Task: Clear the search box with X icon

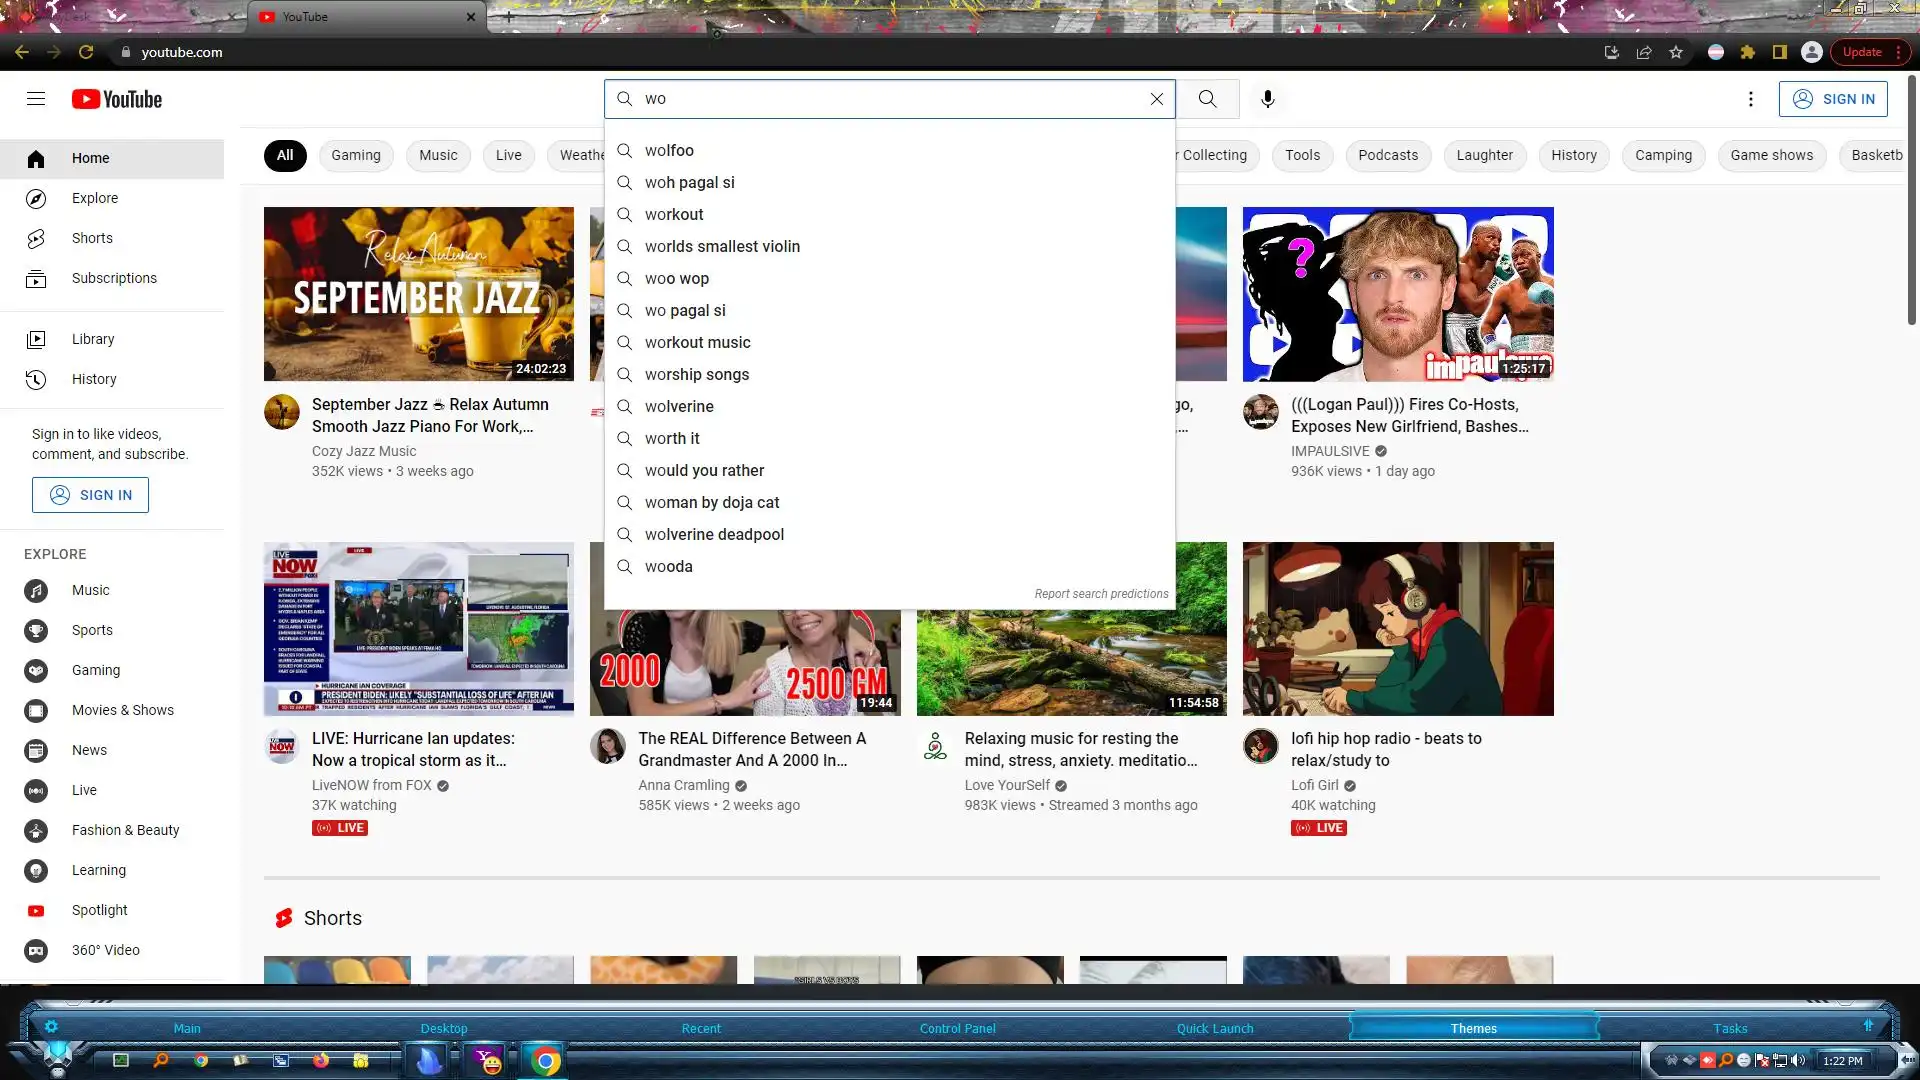Action: pos(1156,99)
